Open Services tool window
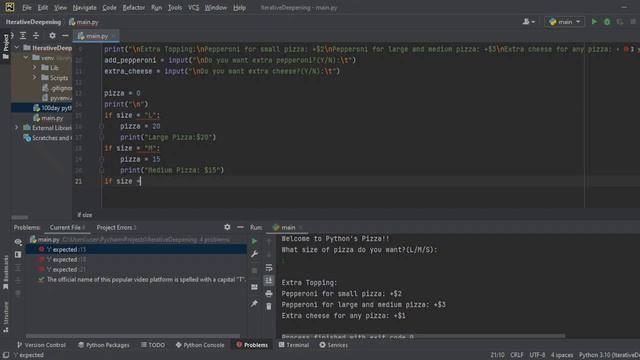 click(x=334, y=345)
